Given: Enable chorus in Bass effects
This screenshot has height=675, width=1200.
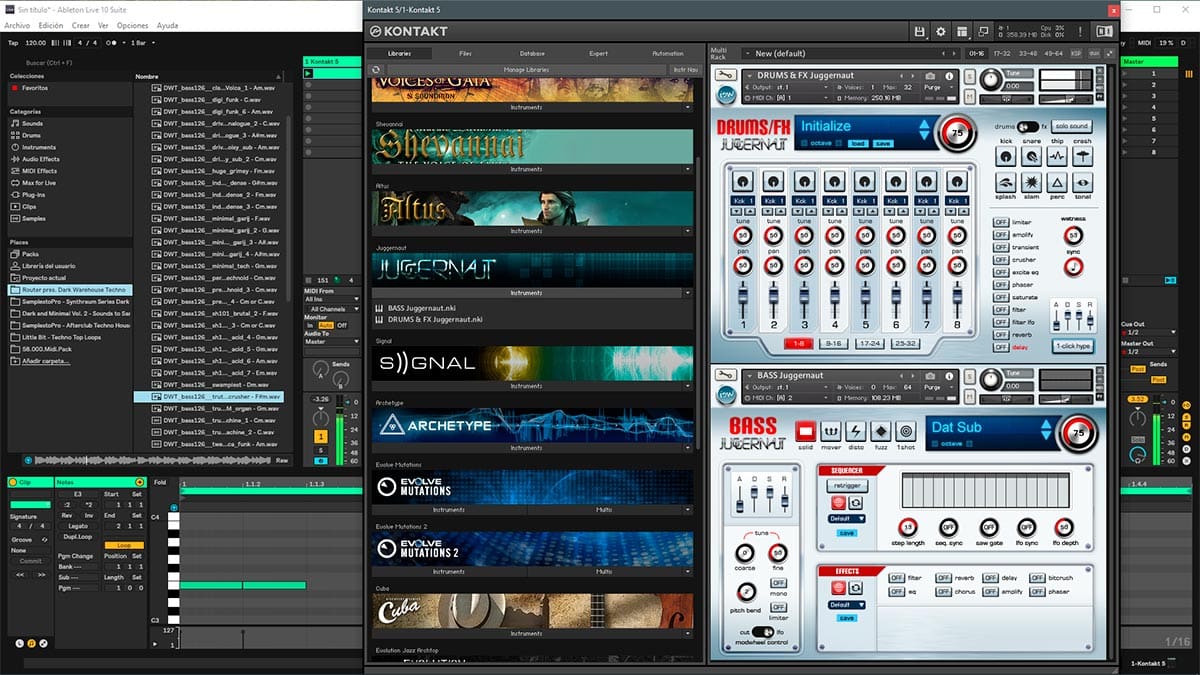Looking at the screenshot, I should coord(943,592).
